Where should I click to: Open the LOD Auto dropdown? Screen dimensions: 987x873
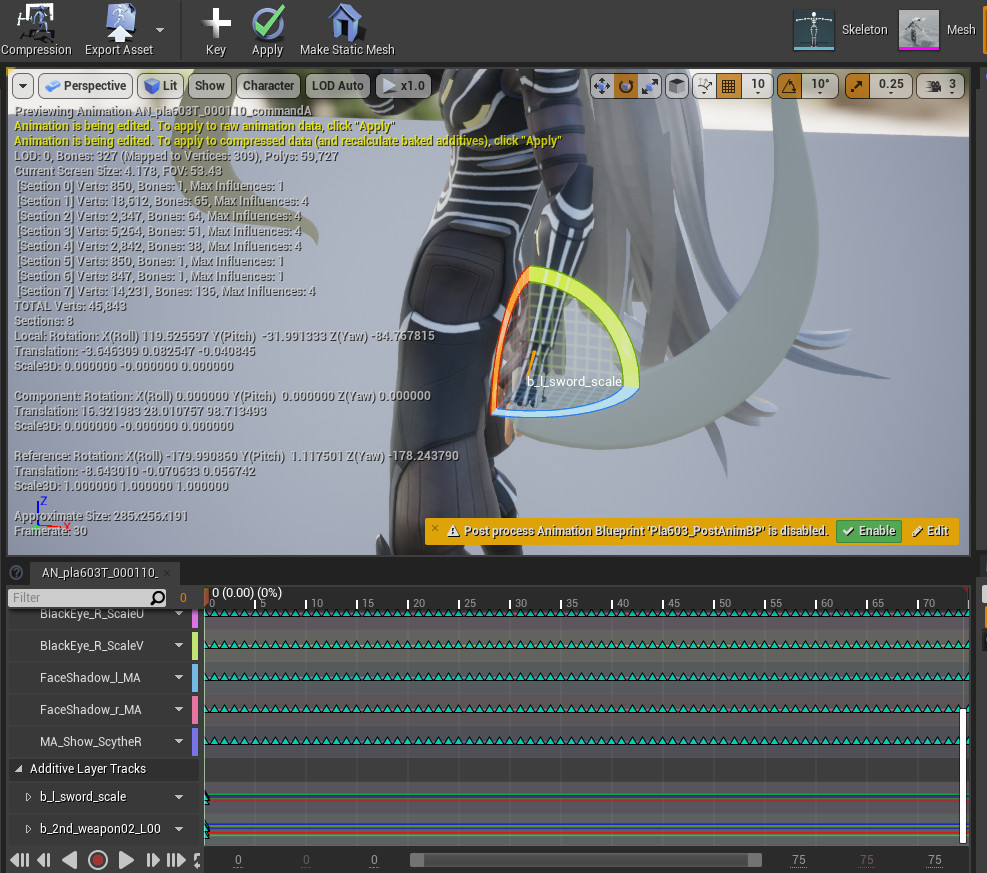point(337,85)
